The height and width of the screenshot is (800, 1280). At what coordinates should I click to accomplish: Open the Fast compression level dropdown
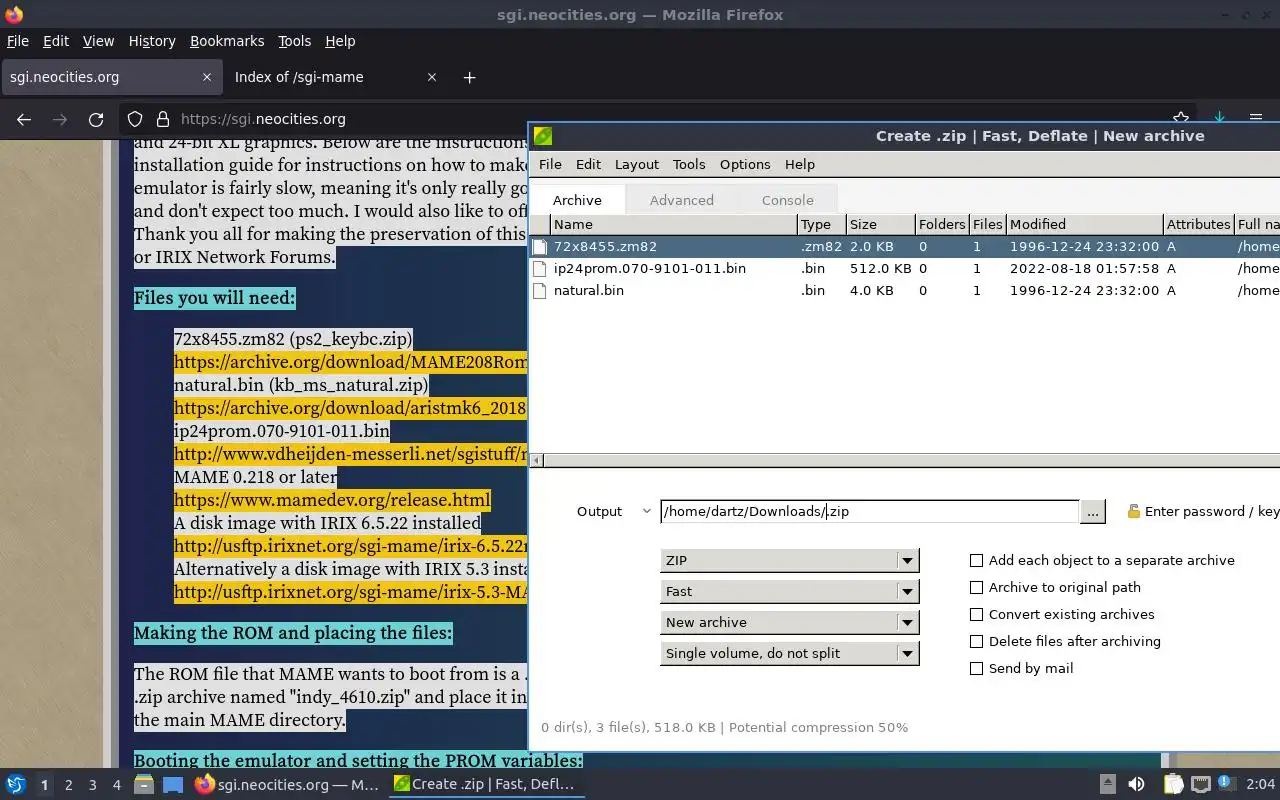[x=789, y=591]
